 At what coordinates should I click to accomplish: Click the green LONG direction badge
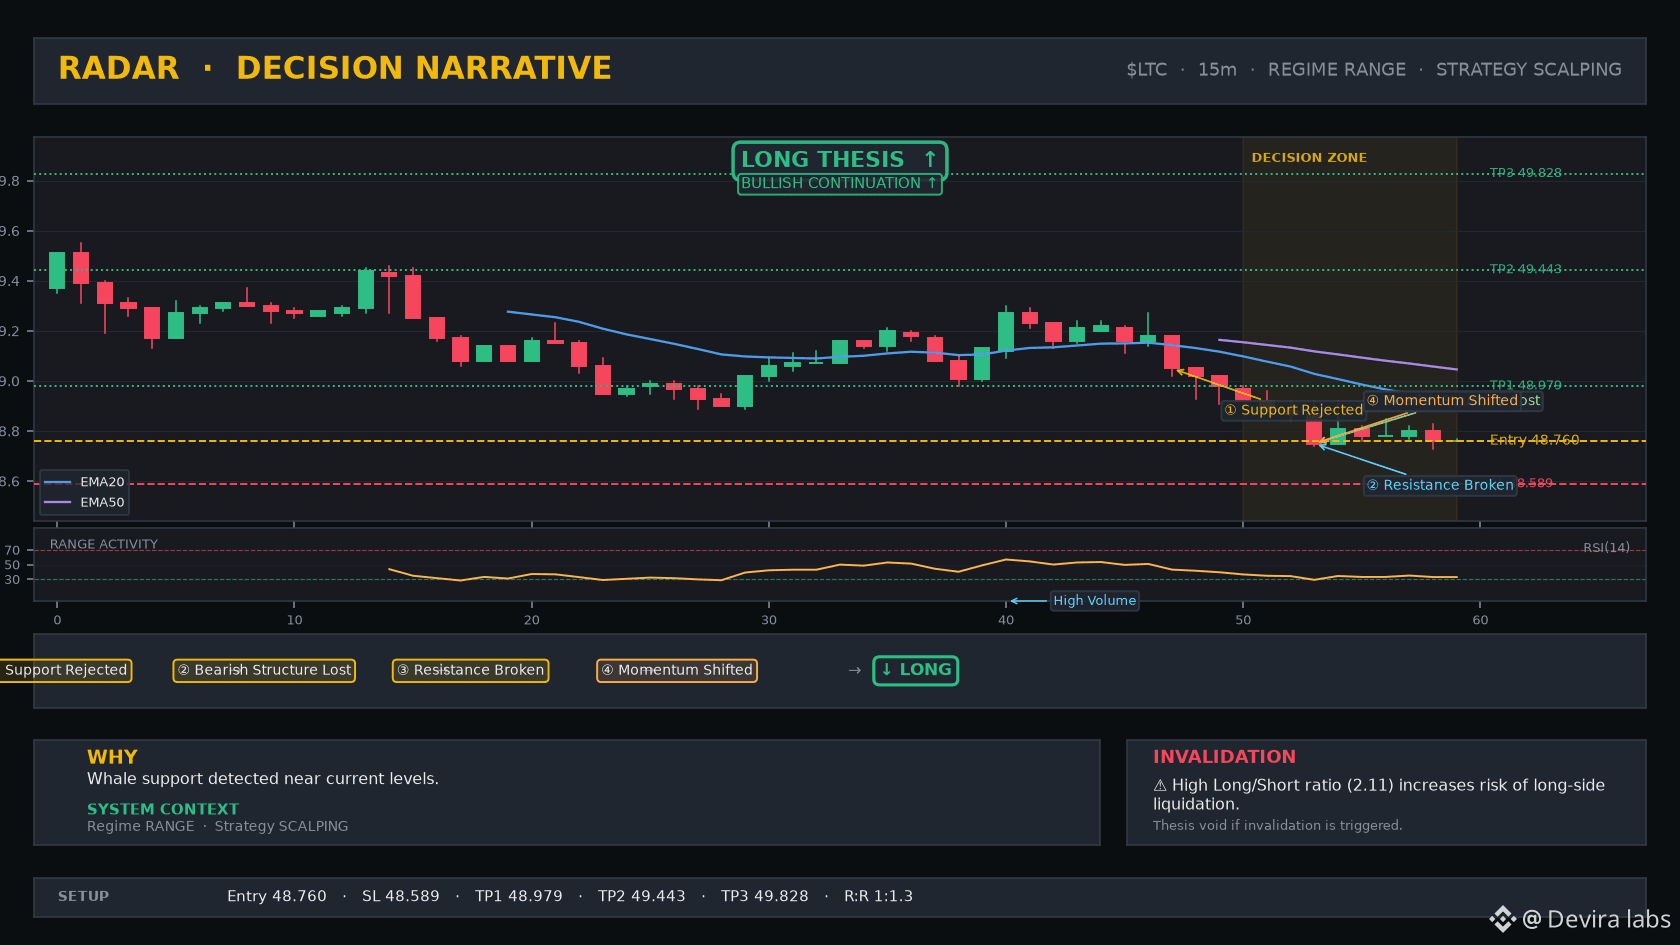[x=915, y=670]
